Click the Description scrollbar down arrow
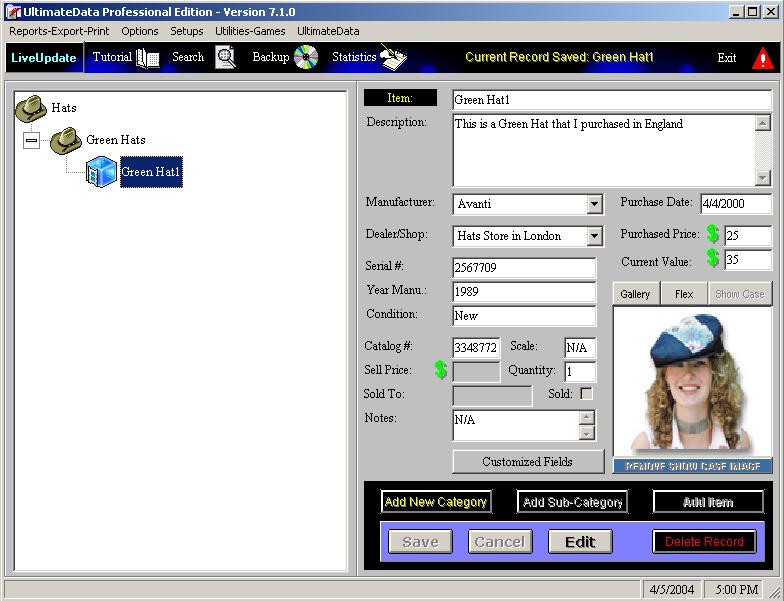 (763, 178)
